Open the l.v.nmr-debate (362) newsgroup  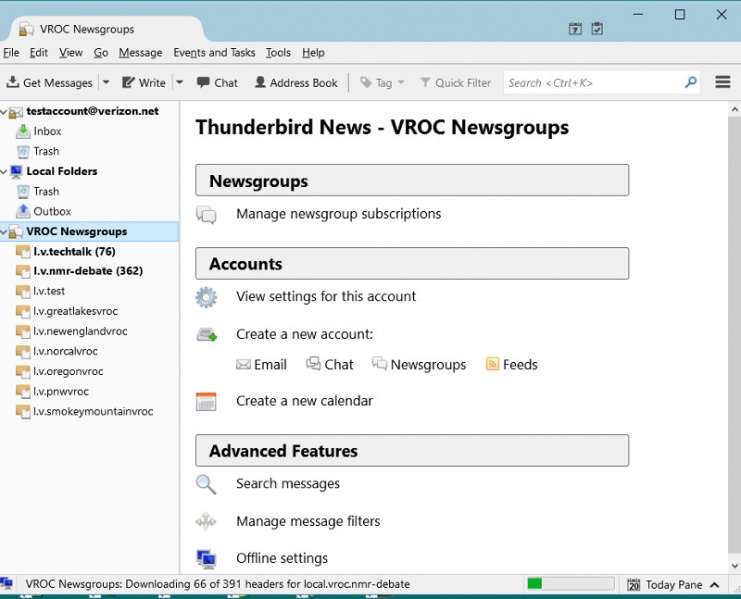click(88, 271)
